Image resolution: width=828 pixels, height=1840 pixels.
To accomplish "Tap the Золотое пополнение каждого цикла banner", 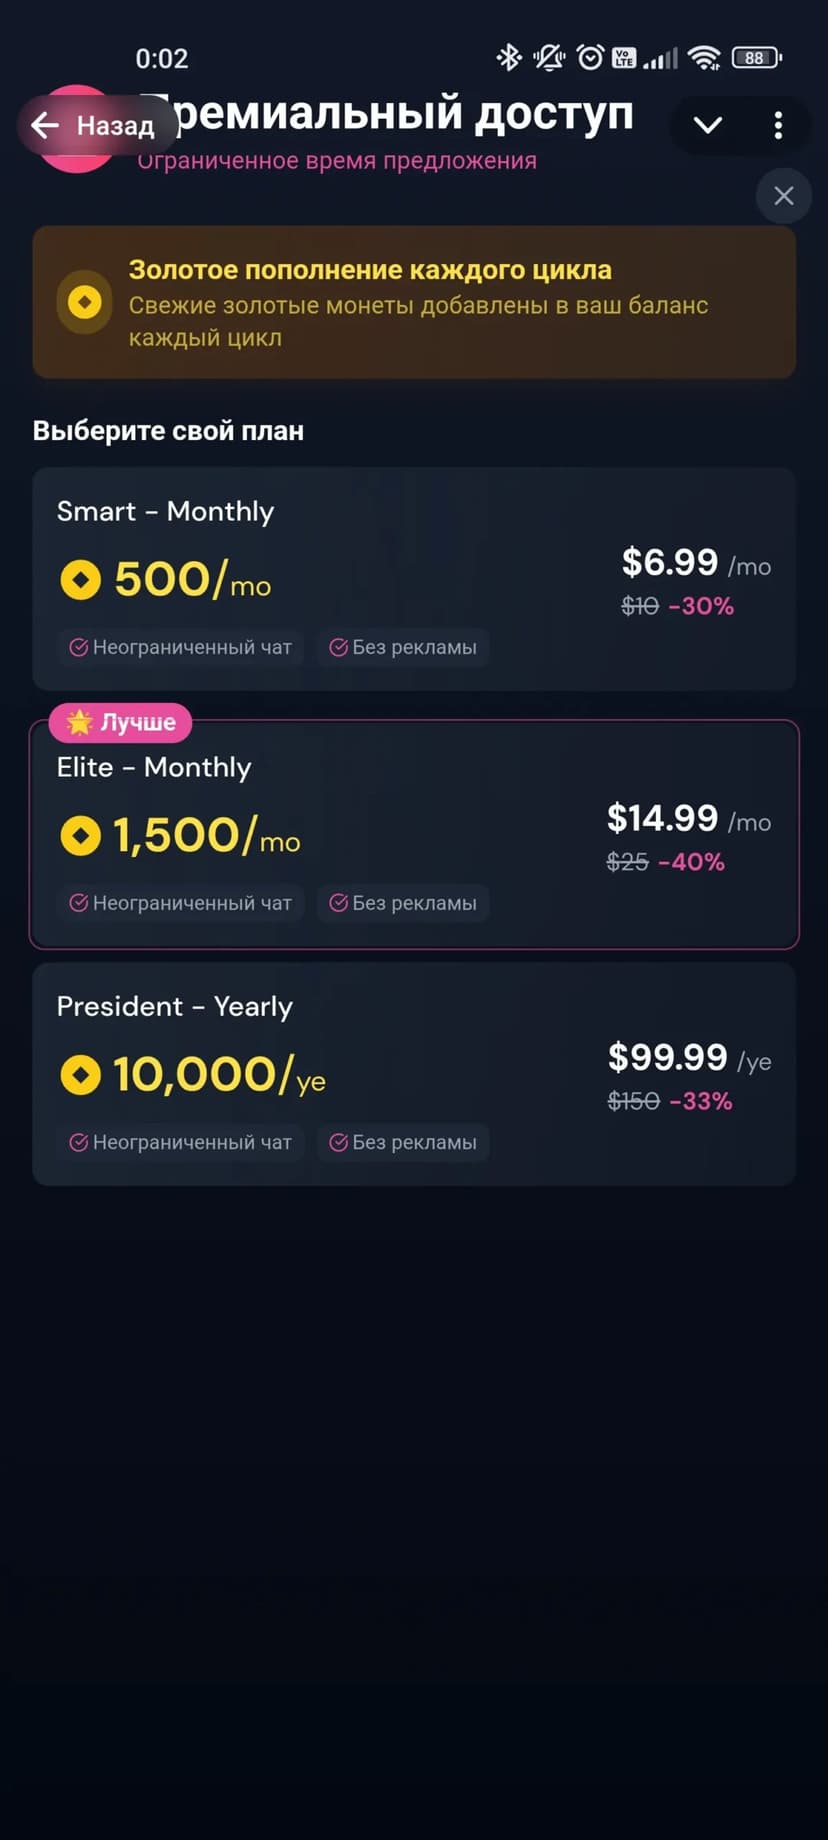I will 414,302.
